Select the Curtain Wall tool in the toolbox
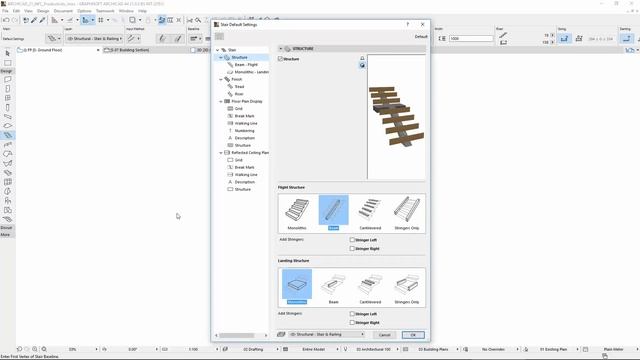Viewport: 640px width, 360px height. [7, 182]
